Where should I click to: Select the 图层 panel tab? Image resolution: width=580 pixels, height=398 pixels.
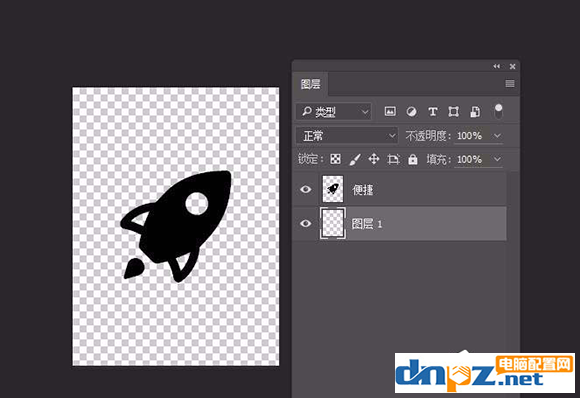pyautogui.click(x=310, y=84)
